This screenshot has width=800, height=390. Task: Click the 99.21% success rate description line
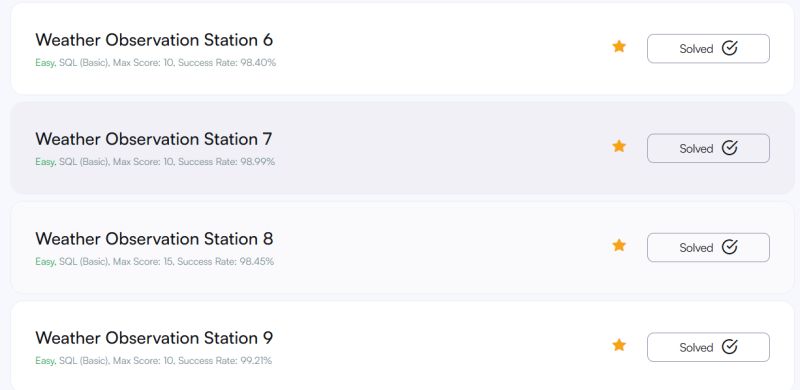click(x=154, y=360)
